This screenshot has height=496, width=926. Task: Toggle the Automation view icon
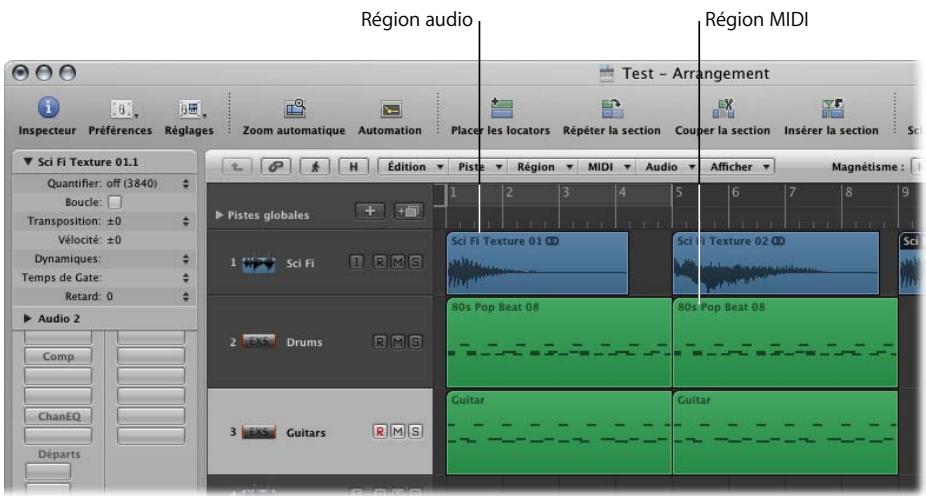390,110
